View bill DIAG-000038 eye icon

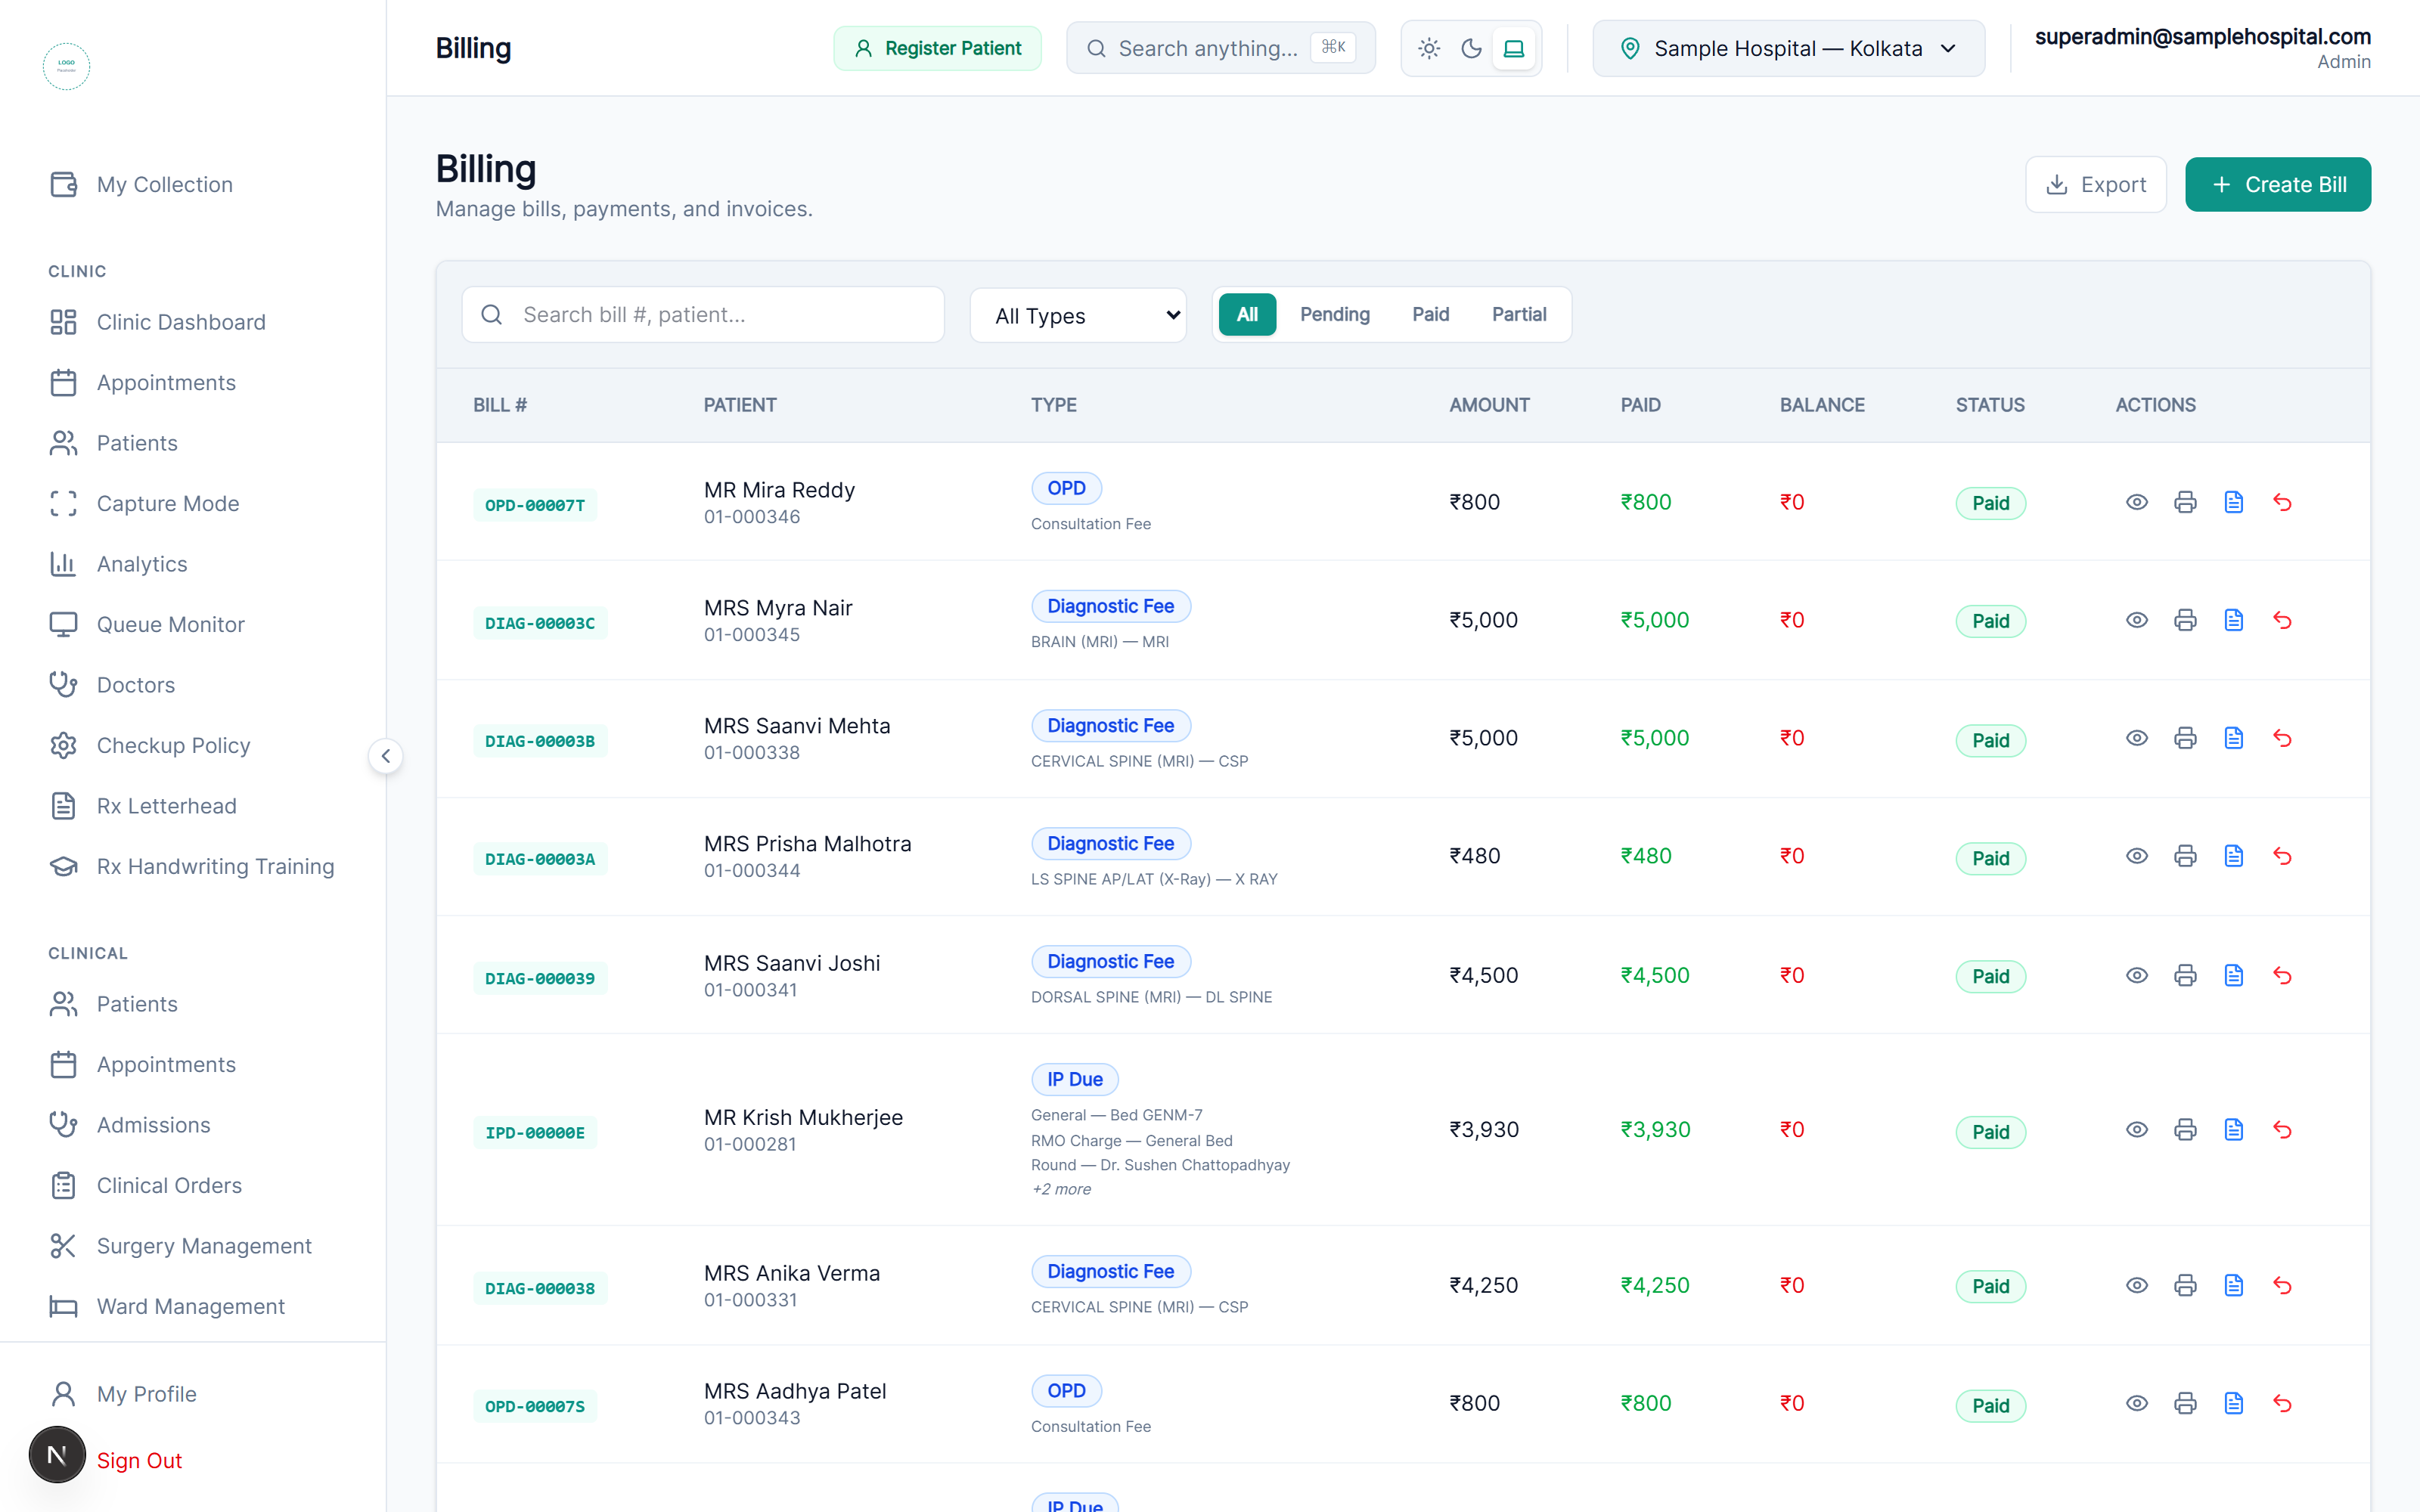(x=2136, y=1285)
